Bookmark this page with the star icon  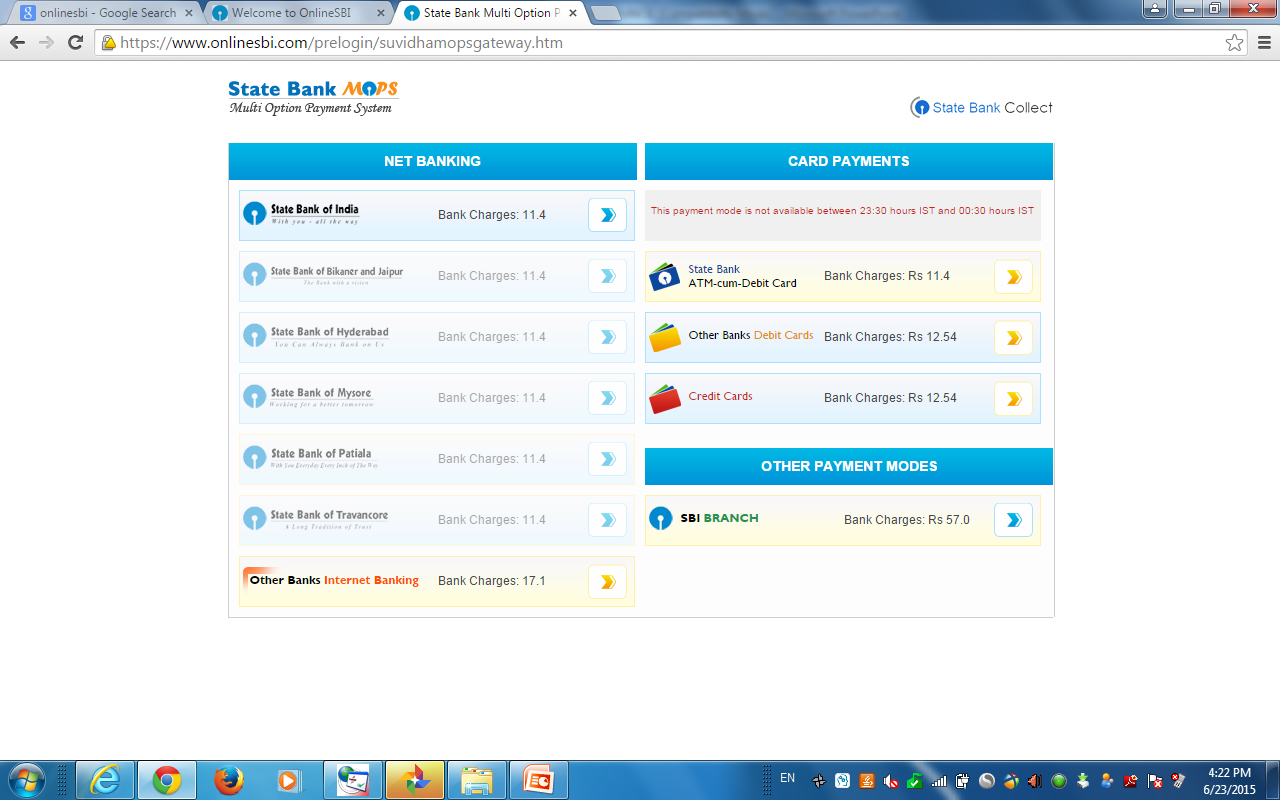click(1235, 43)
